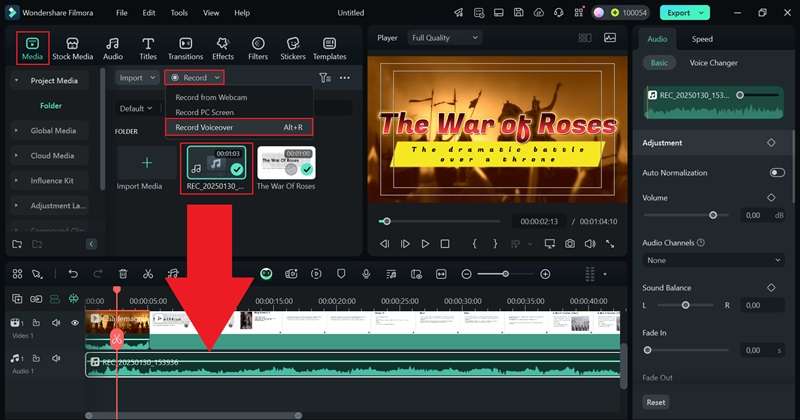
Task: Switch to the Speed tab
Action: coord(702,39)
